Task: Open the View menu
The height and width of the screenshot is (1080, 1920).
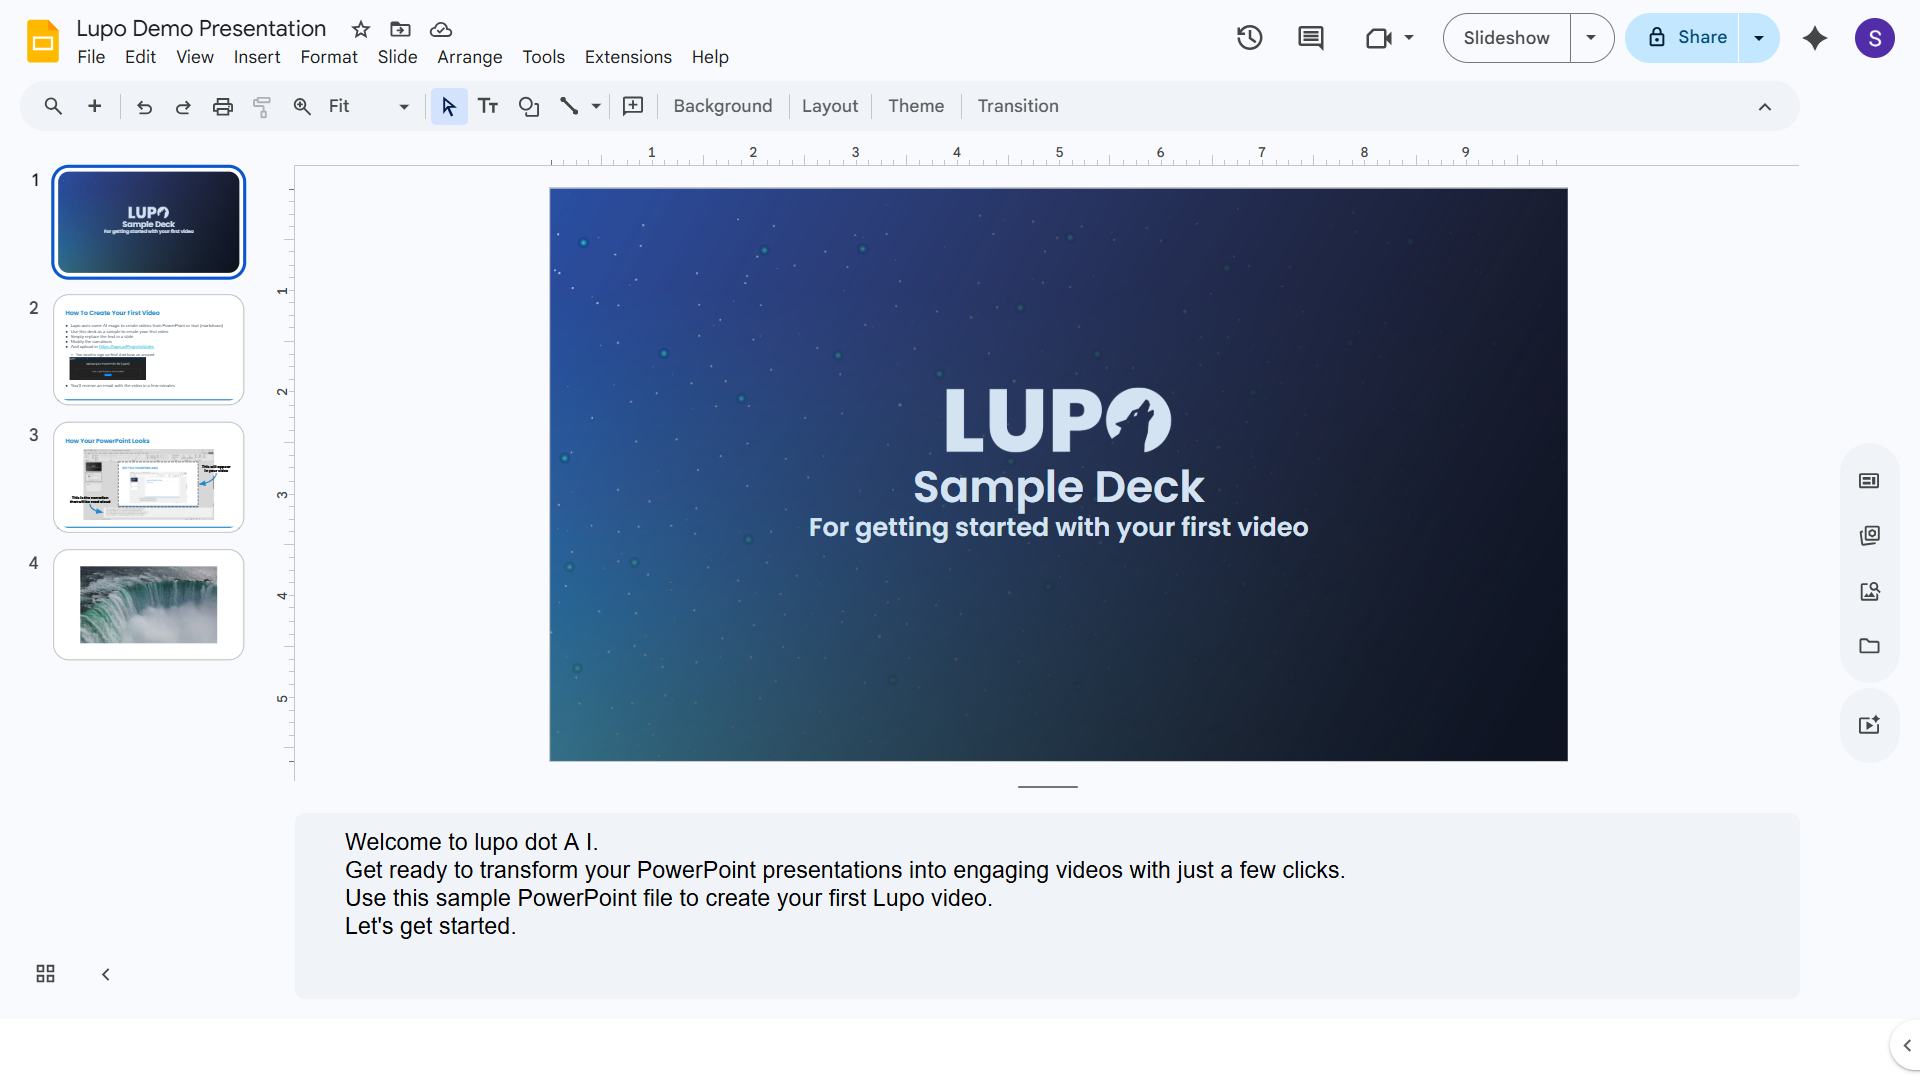Action: click(x=195, y=57)
